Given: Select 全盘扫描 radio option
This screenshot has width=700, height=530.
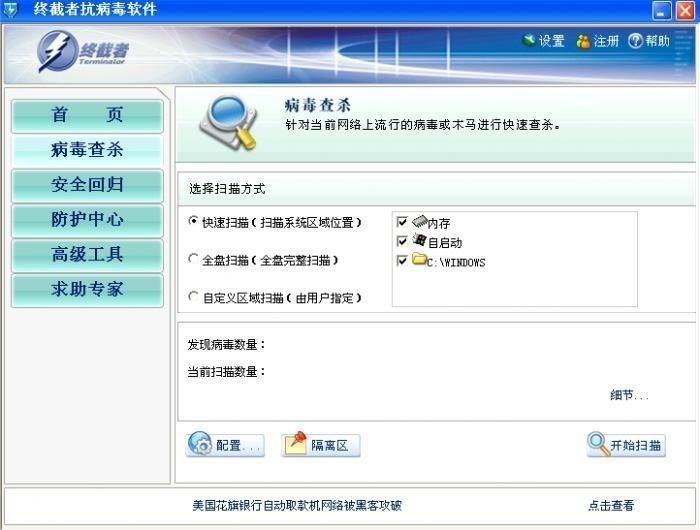Looking at the screenshot, I should click(x=193, y=259).
